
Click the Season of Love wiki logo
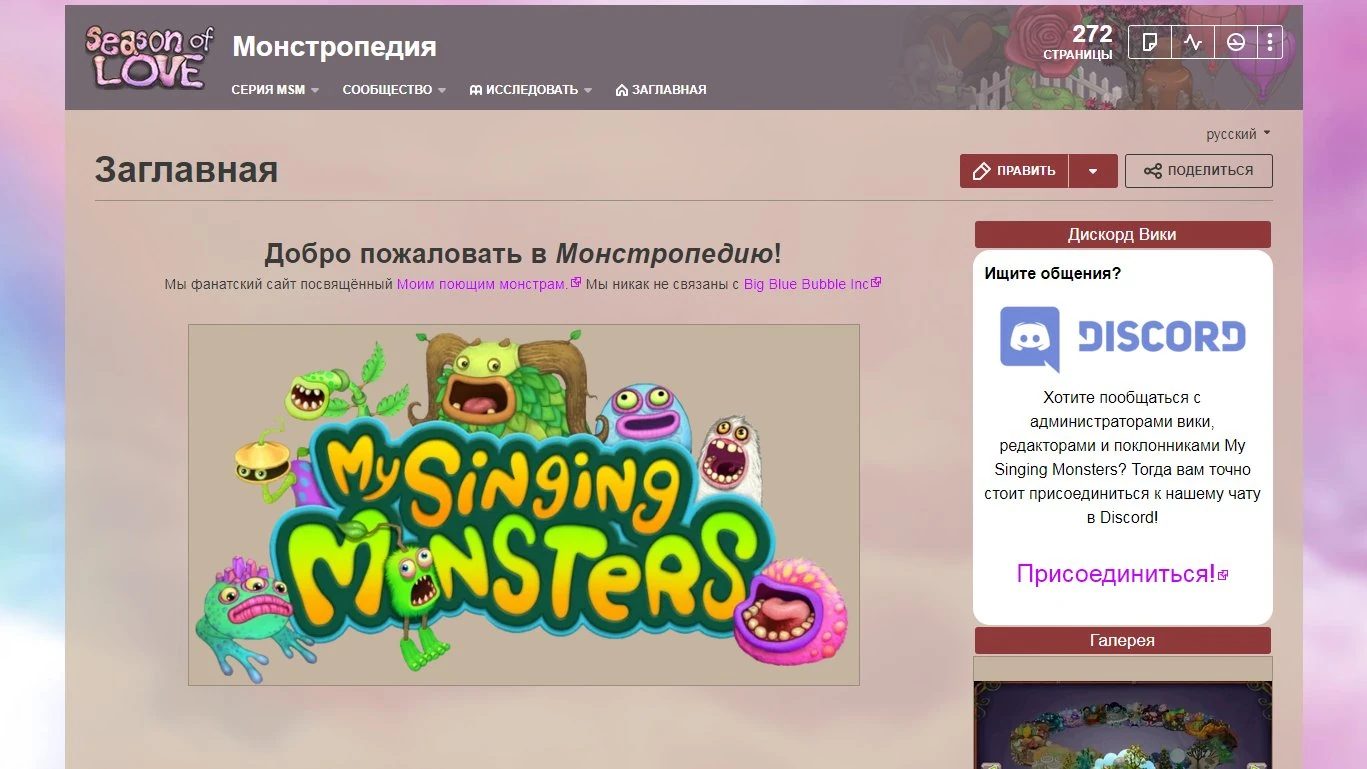tap(149, 57)
